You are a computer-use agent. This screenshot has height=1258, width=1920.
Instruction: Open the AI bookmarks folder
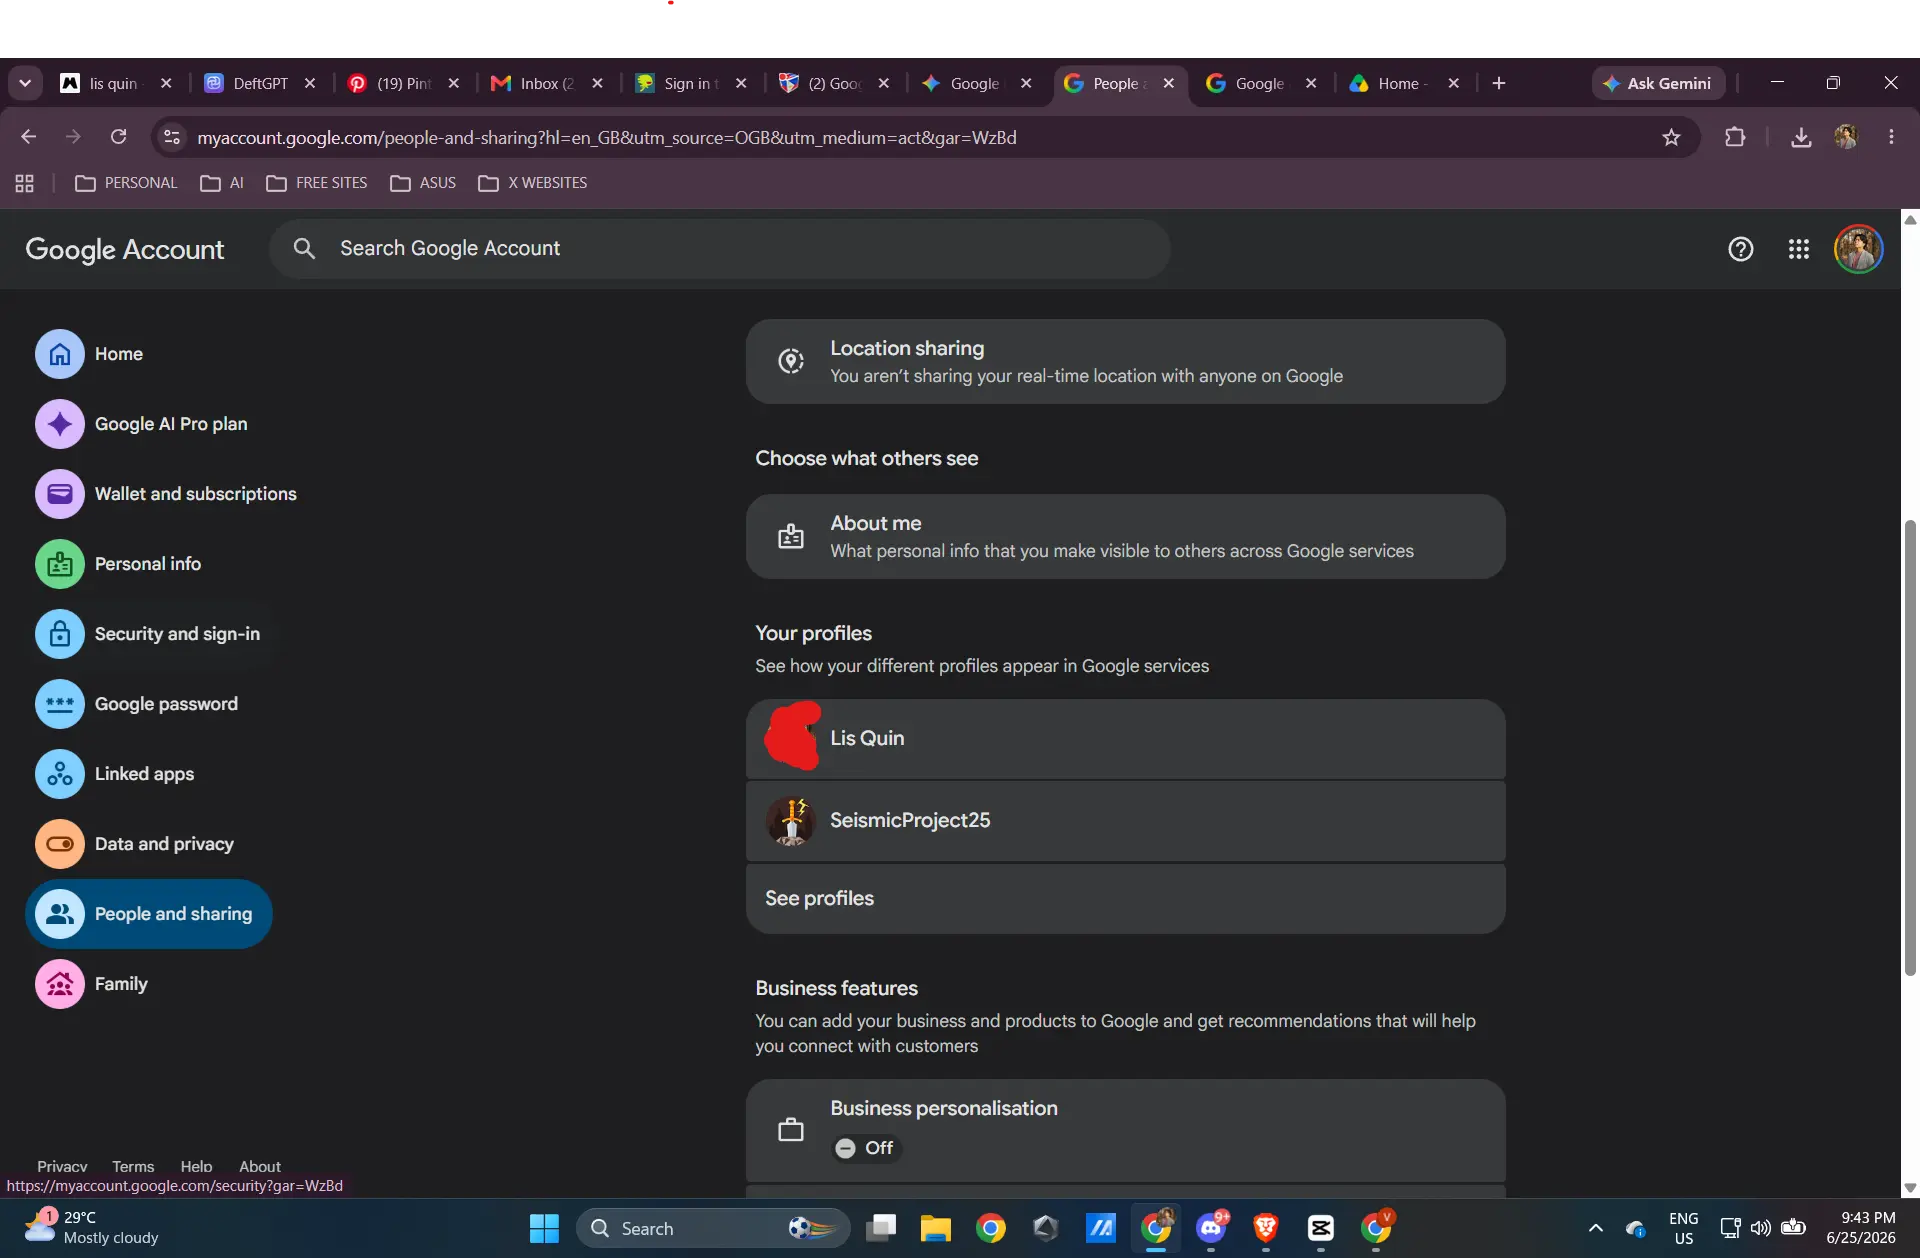point(222,183)
